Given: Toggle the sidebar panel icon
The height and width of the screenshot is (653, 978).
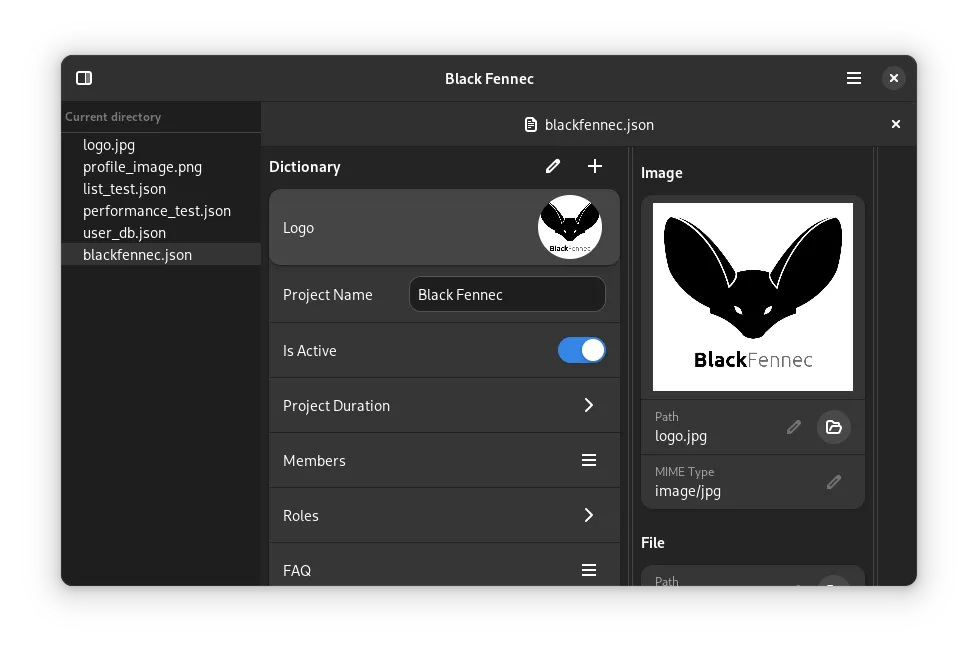Looking at the screenshot, I should [84, 78].
